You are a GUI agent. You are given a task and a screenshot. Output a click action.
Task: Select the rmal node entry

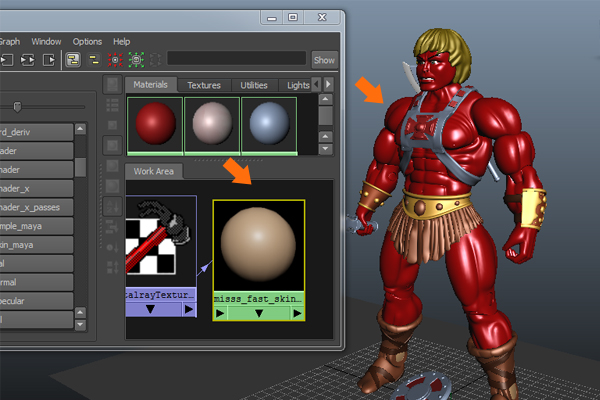[36, 282]
